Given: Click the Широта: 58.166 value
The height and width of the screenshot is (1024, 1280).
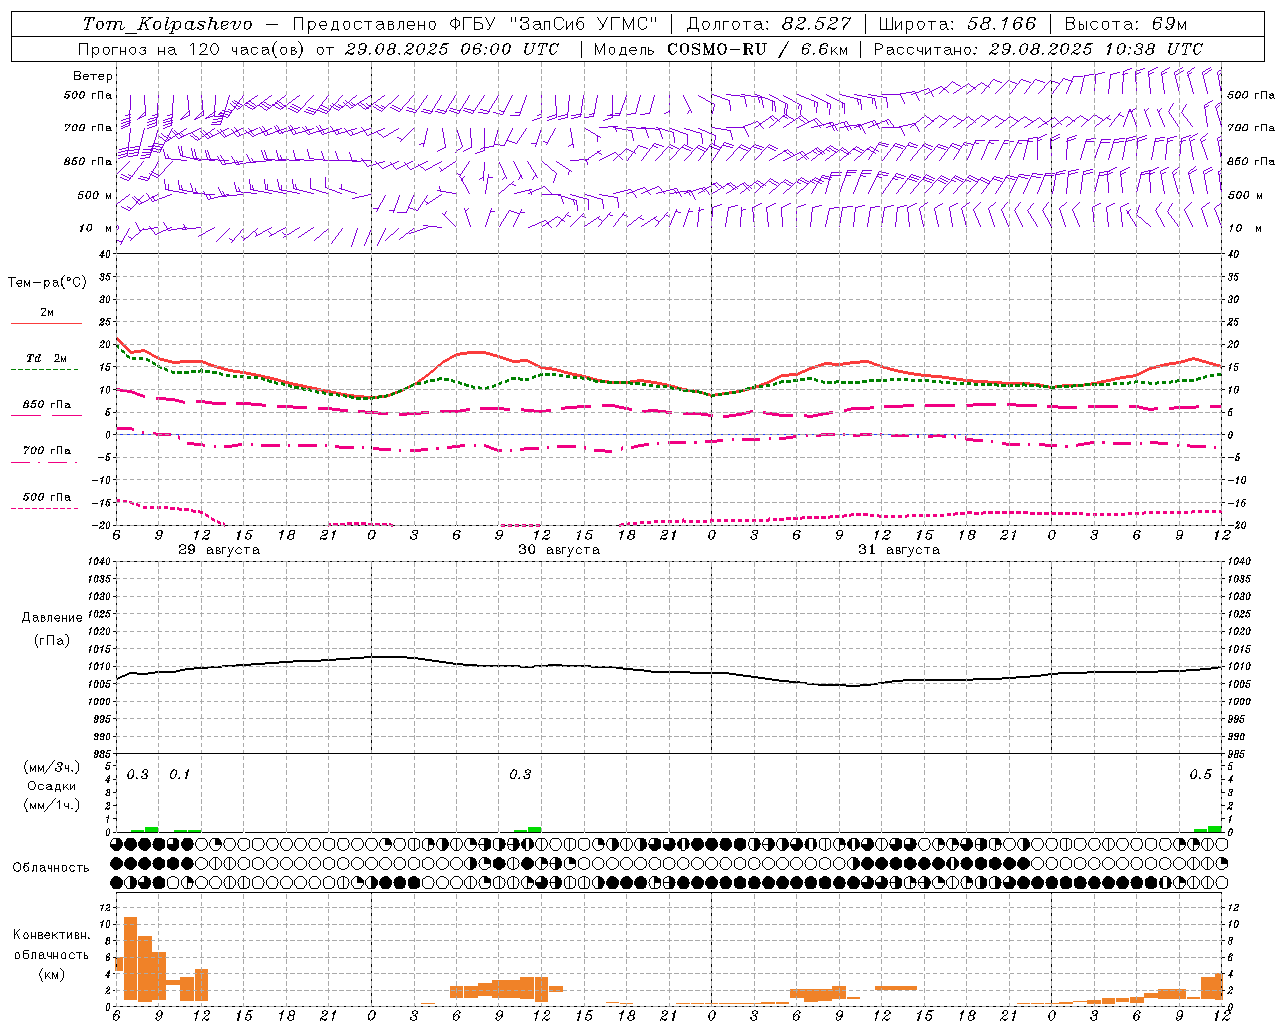Looking at the screenshot, I should (x=958, y=24).
